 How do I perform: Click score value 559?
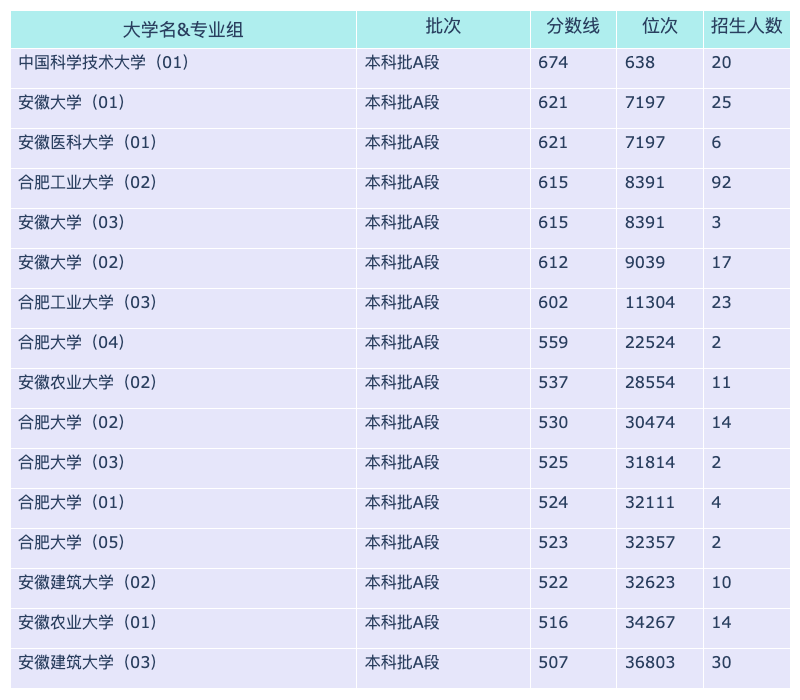click(553, 342)
